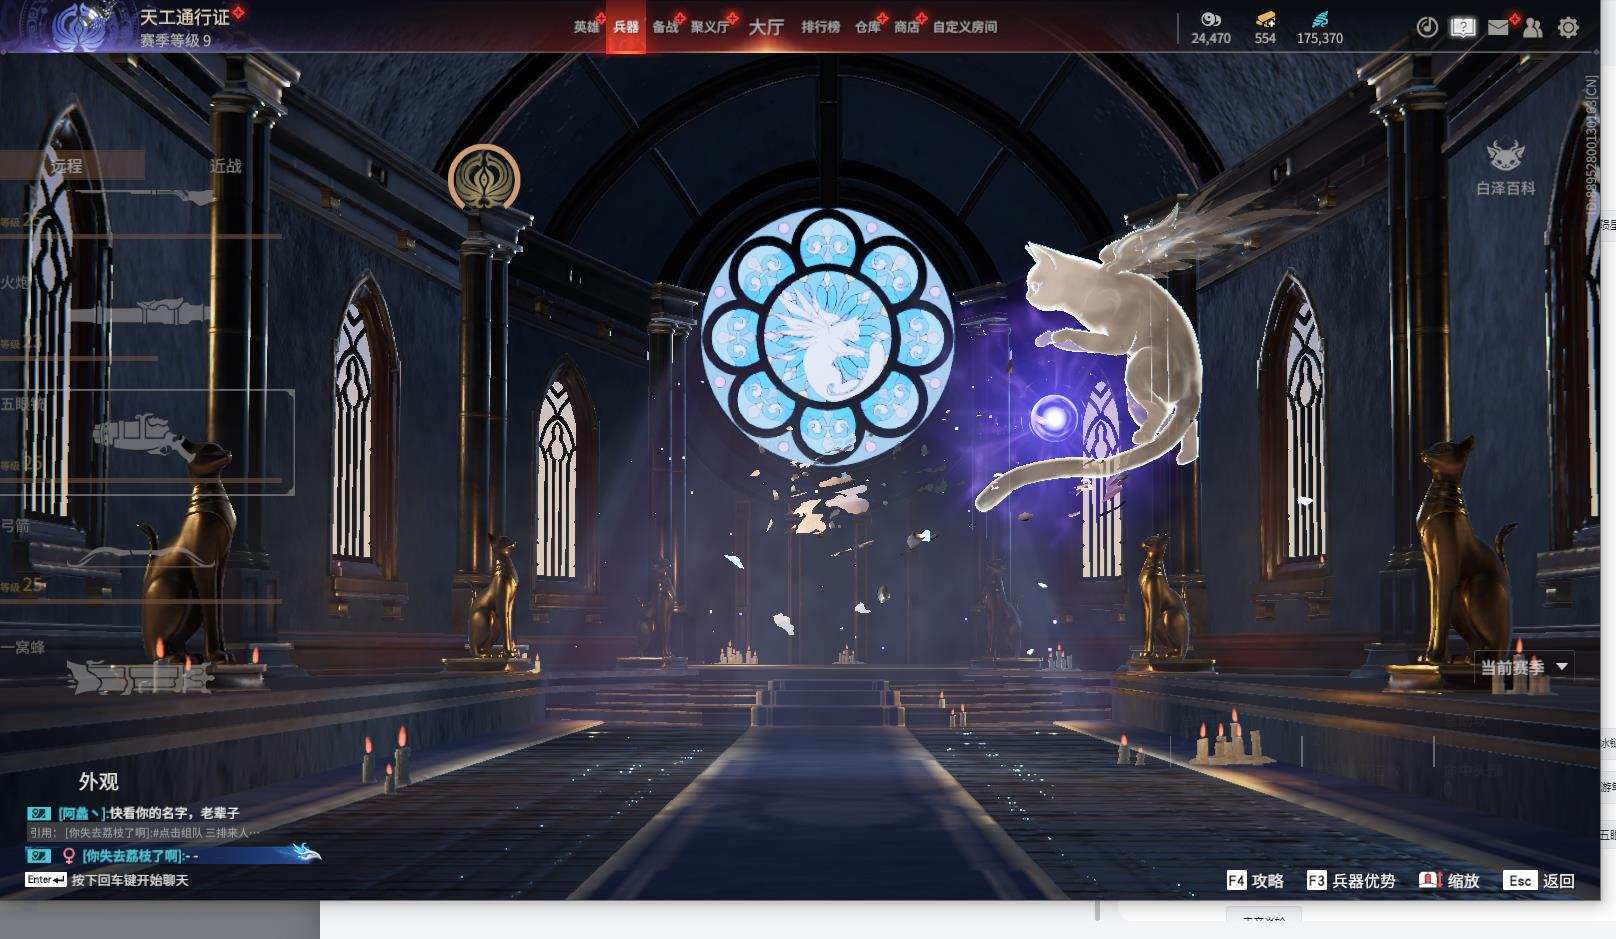
Task: Open the 外观 appearance section
Action: 98,782
